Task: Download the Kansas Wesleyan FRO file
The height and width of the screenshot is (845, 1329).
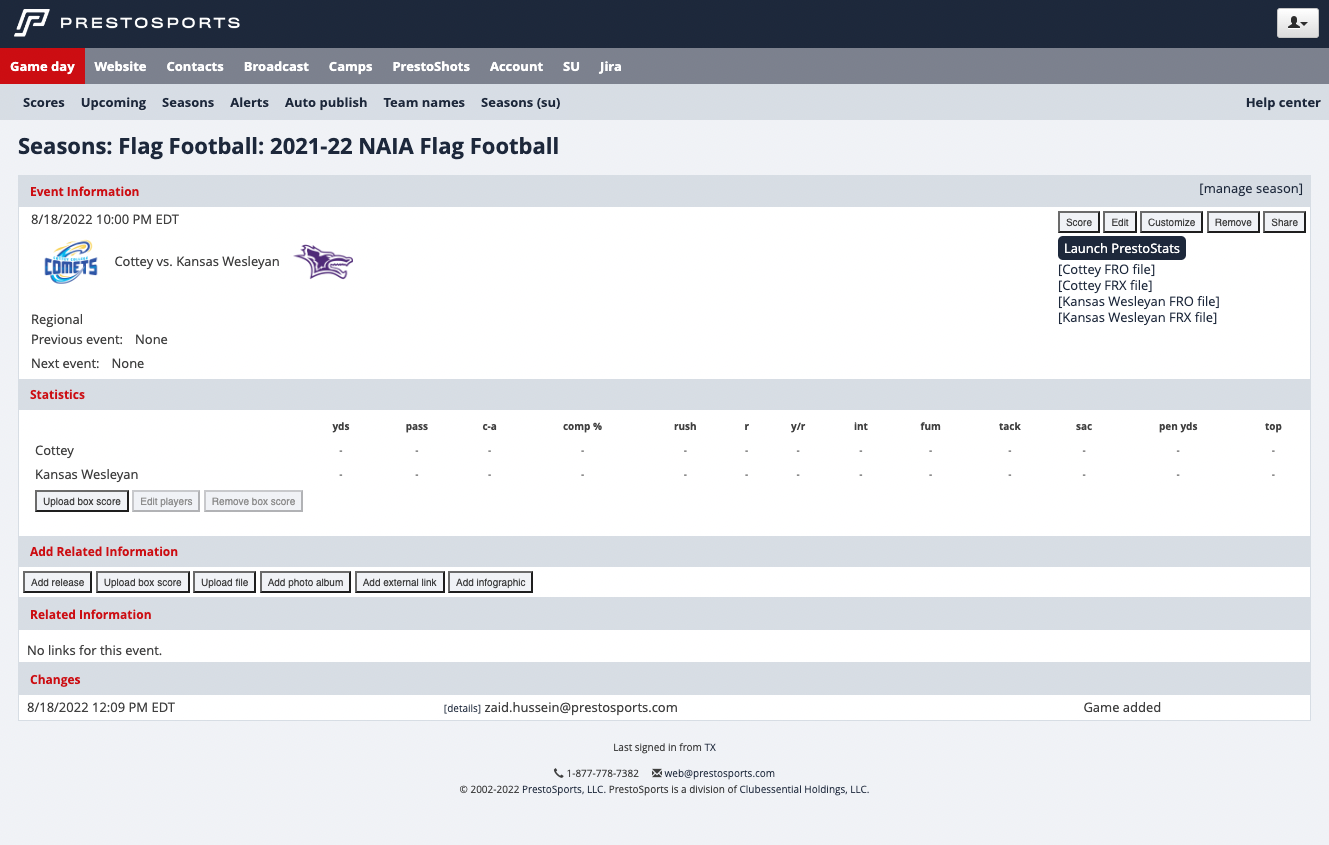Action: (x=1139, y=301)
